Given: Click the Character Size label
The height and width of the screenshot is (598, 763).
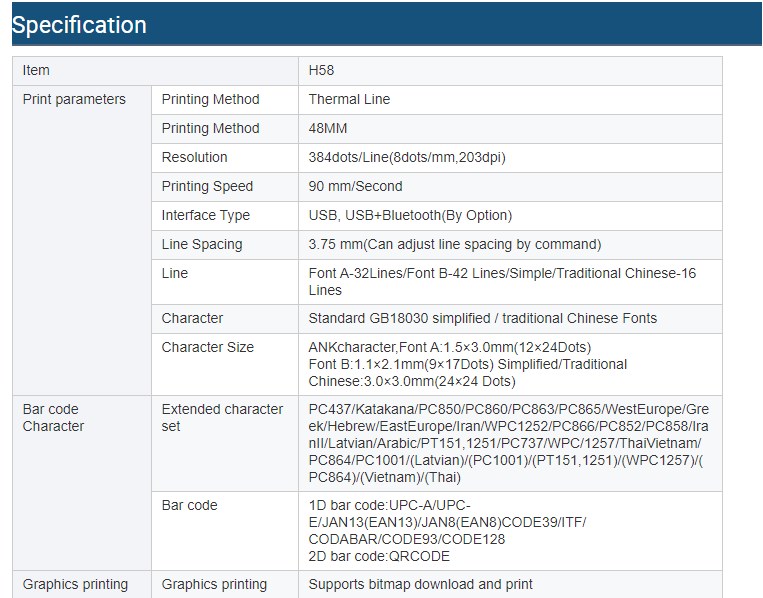Looking at the screenshot, I should point(207,347).
